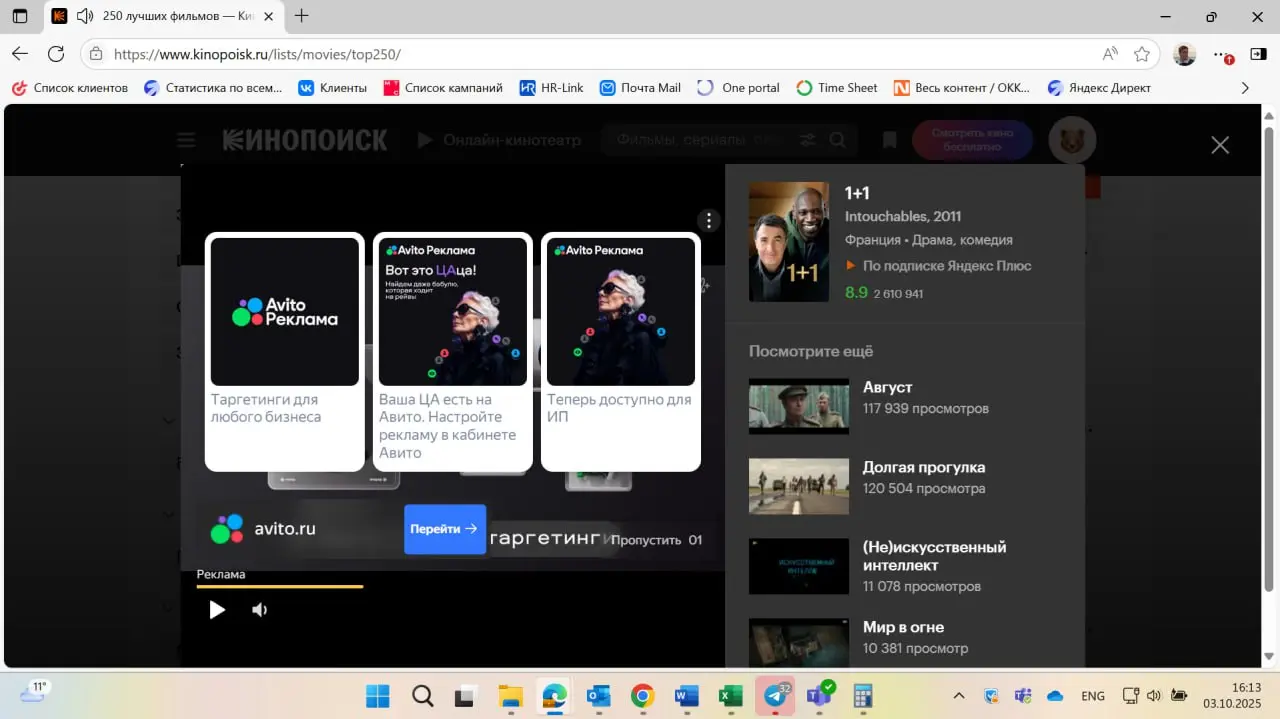Select the Таргетинги для любого бизнеса ad card

285,352
